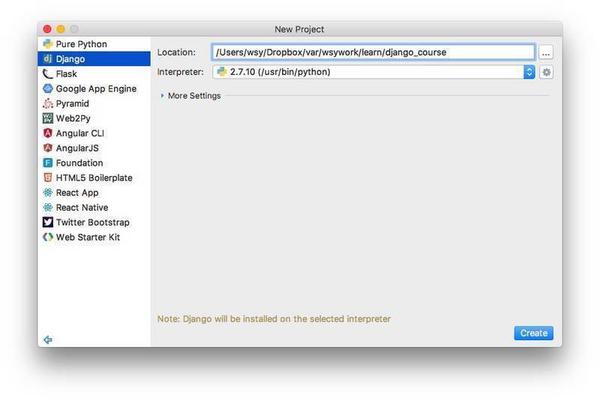Click the Web Starter Kit icon

[47, 237]
